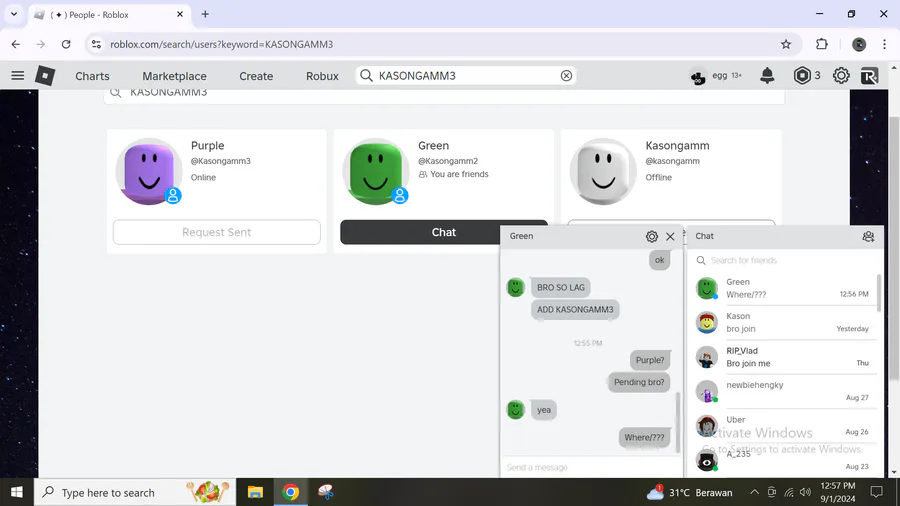Click the ADD KASONGAMM3 message bubble
The width and height of the screenshot is (900, 506).
click(x=575, y=310)
